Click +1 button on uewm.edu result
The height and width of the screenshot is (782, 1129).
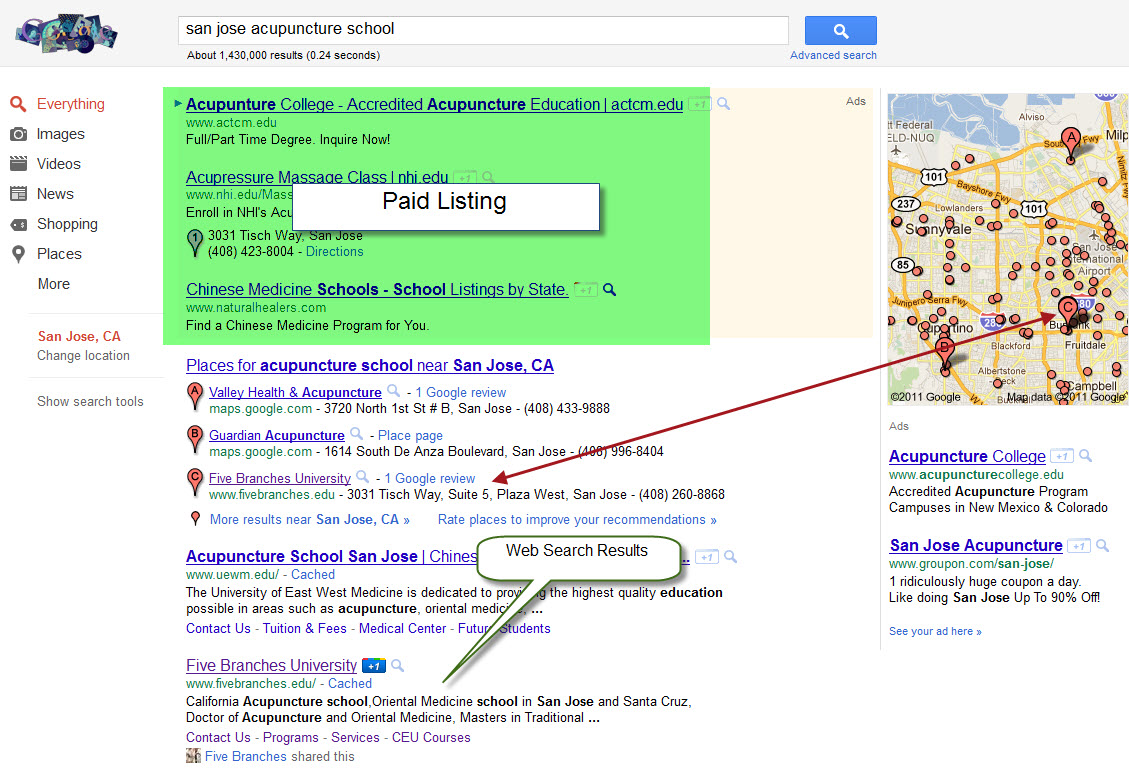(x=707, y=557)
